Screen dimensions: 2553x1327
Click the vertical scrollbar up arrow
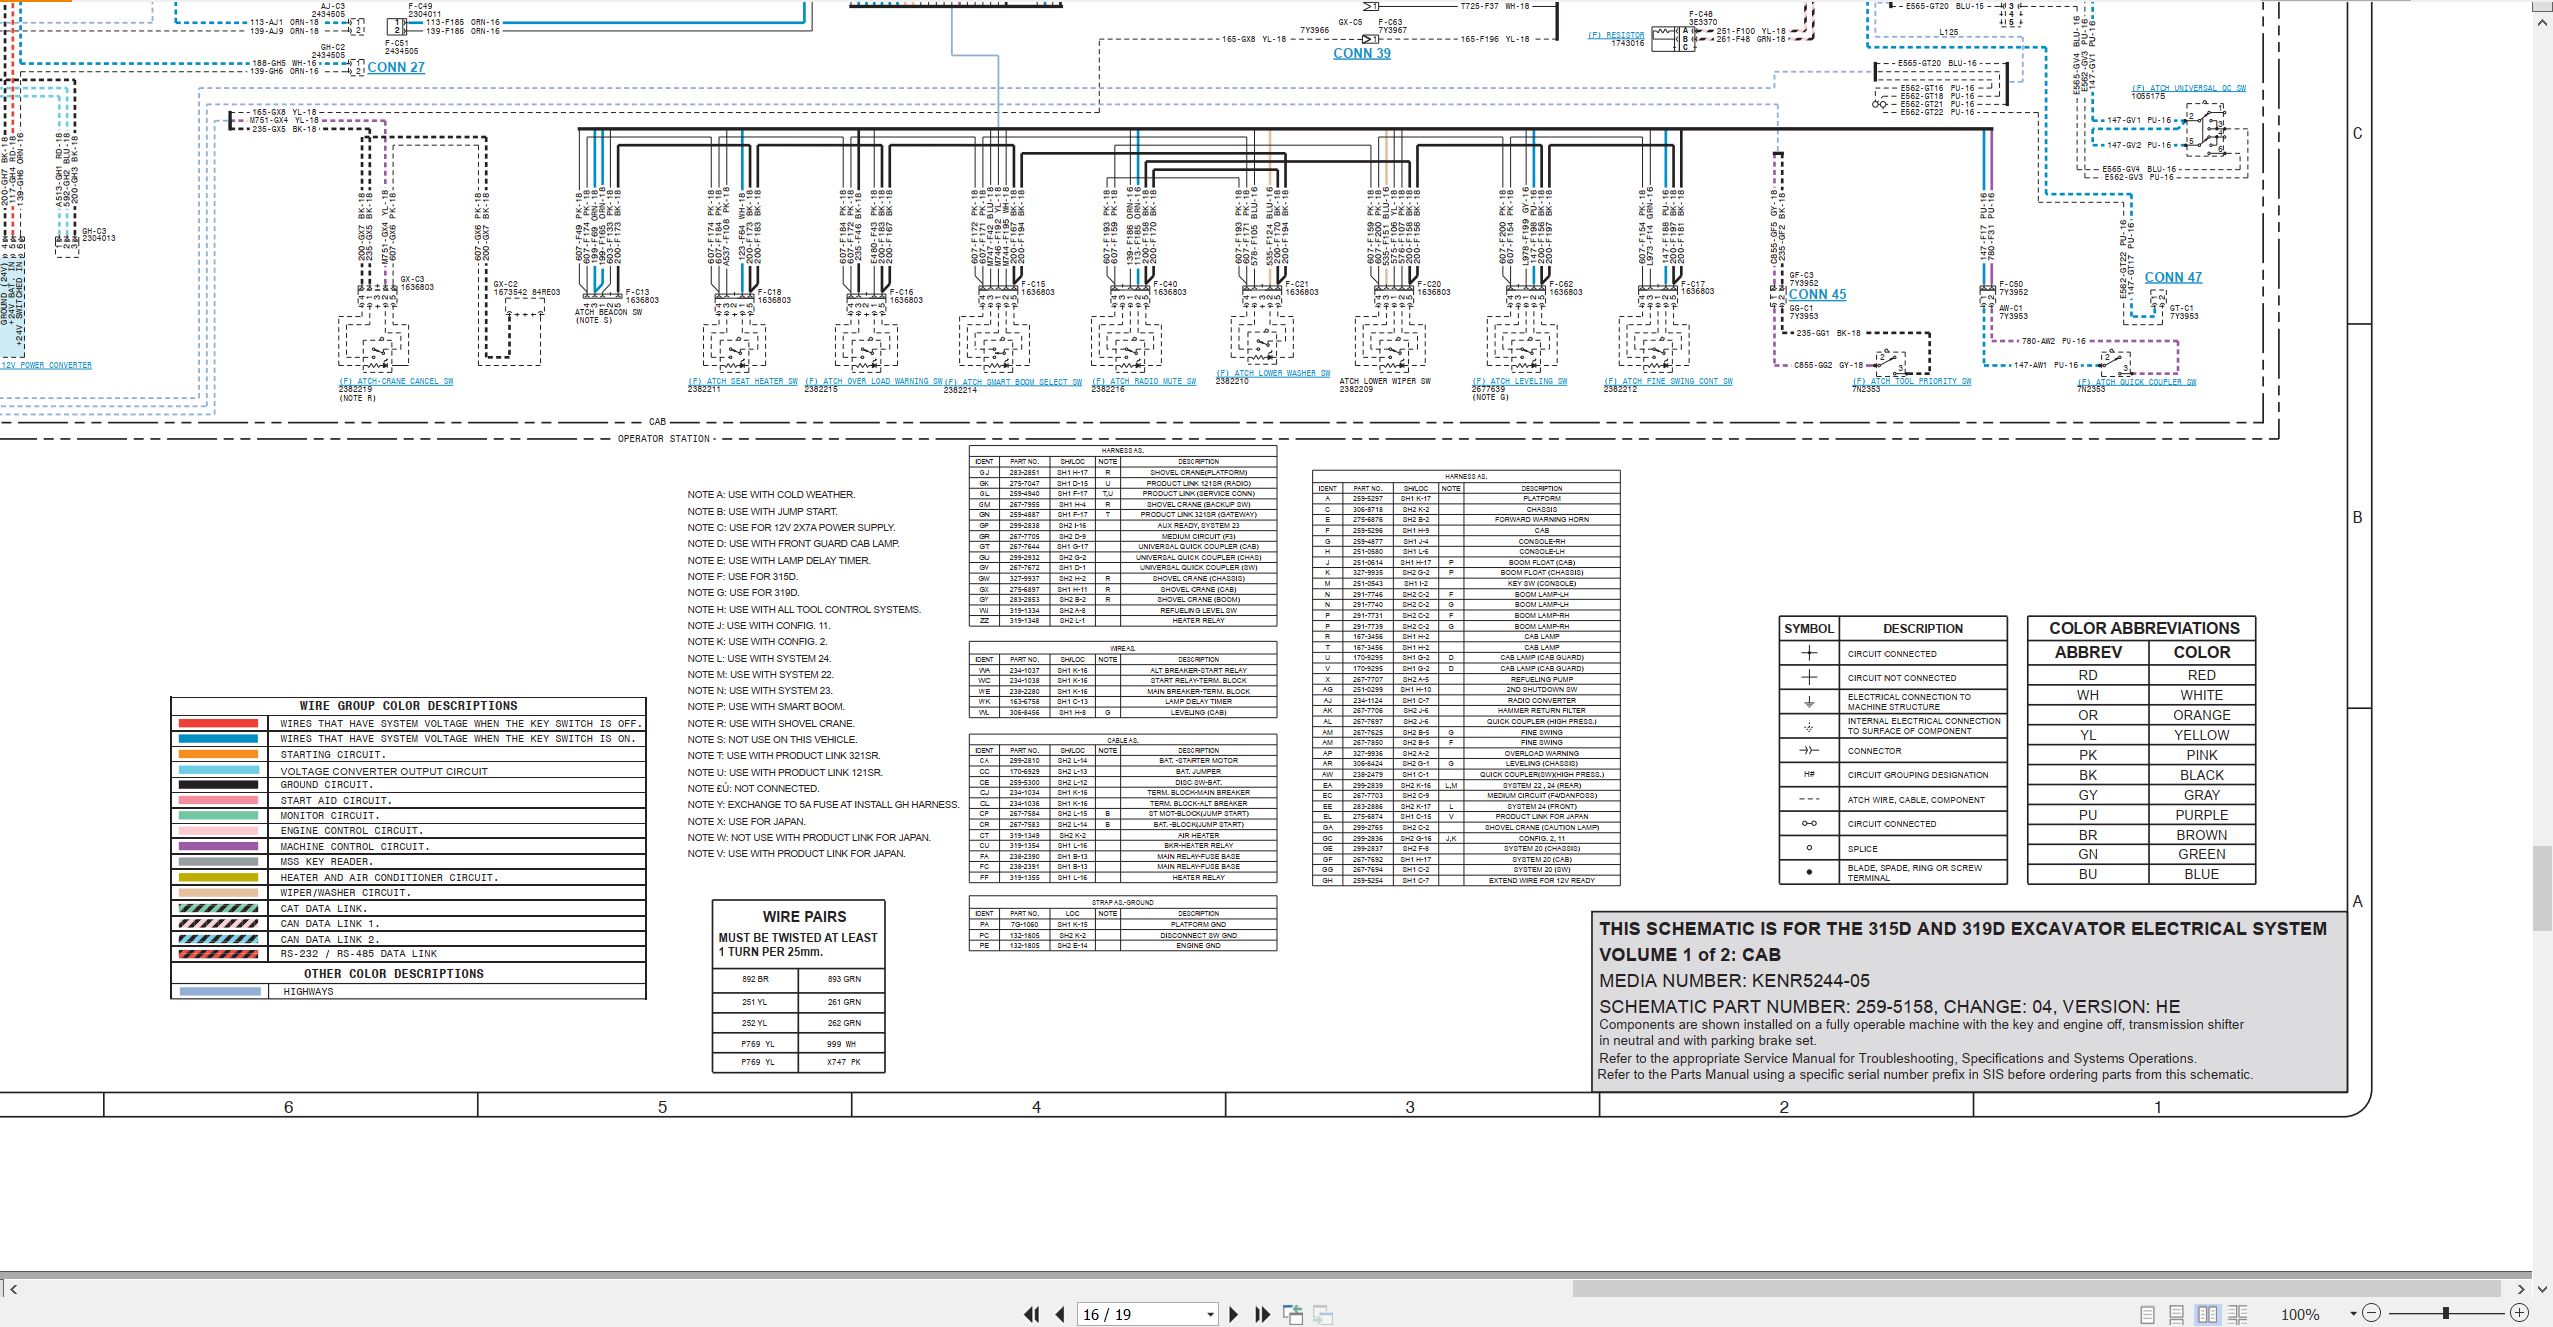[2542, 21]
